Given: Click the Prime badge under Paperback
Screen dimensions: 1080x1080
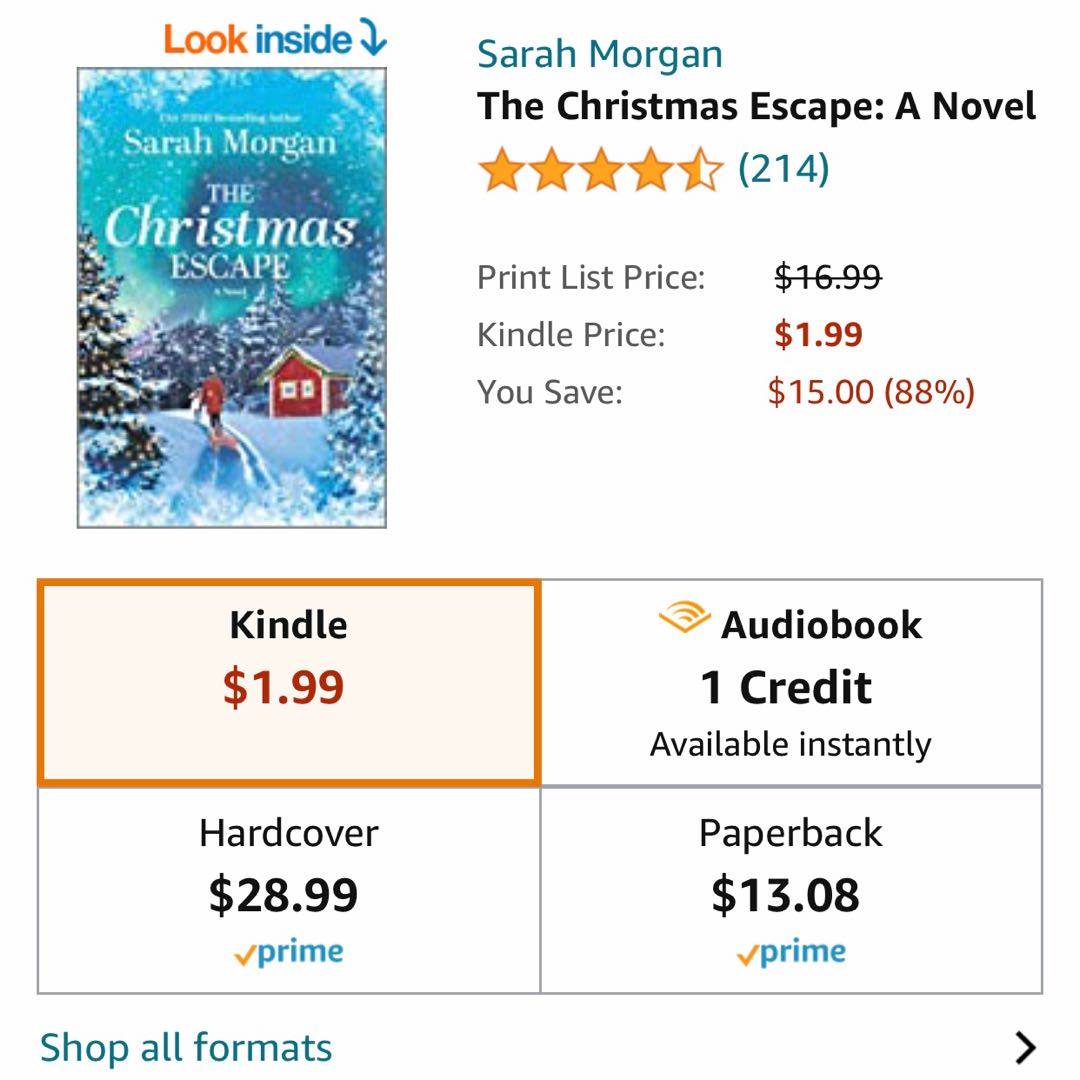Looking at the screenshot, I should pos(791,953).
